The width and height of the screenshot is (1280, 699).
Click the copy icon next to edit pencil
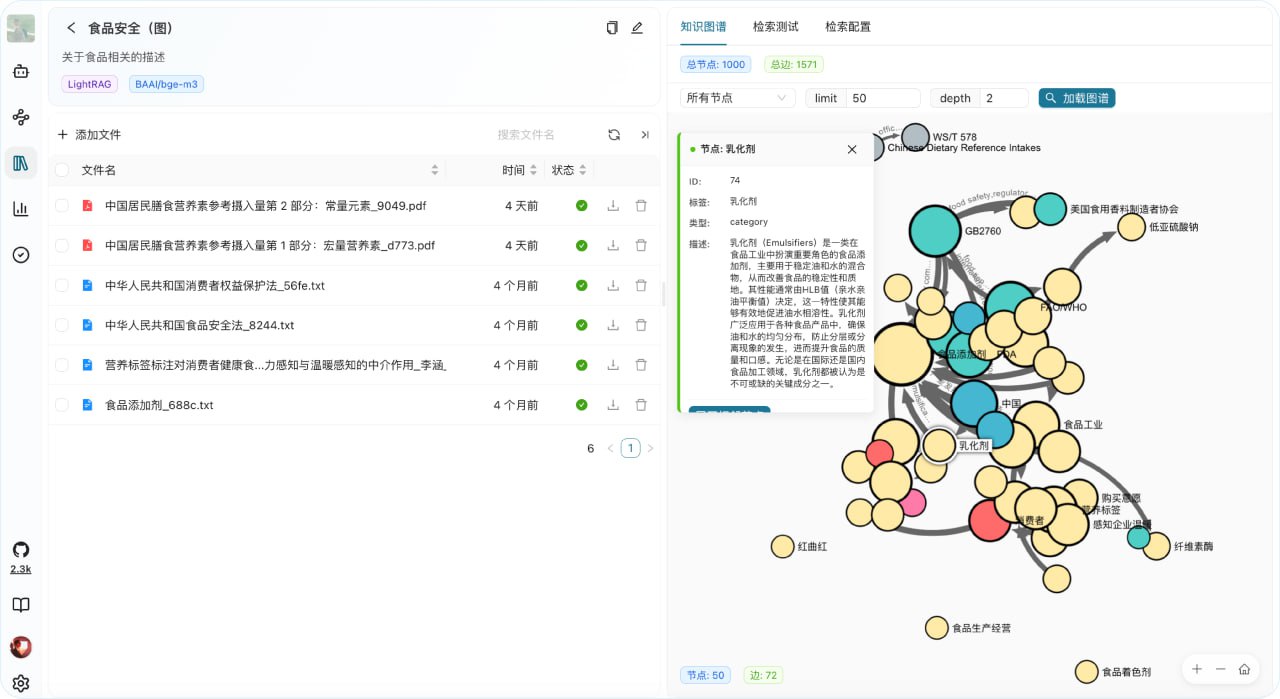click(612, 28)
